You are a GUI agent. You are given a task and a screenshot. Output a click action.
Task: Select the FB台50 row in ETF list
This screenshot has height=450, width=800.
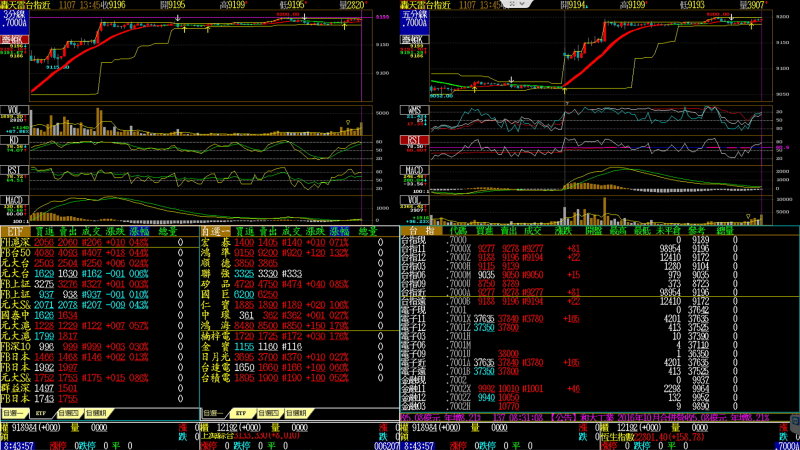(x=16, y=251)
